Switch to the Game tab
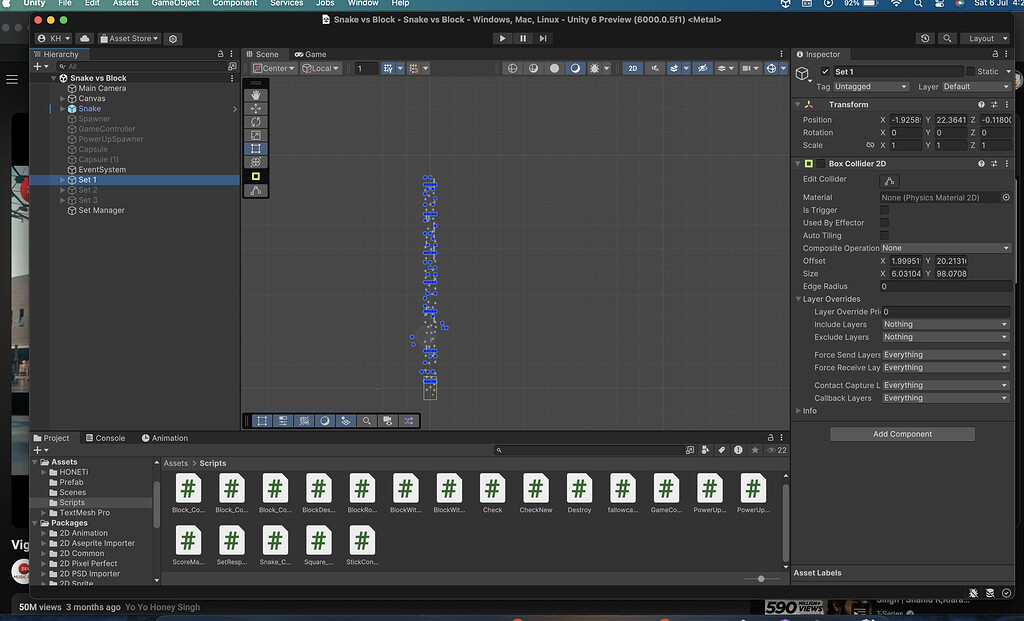Viewport: 1024px width, 621px height. [309, 54]
